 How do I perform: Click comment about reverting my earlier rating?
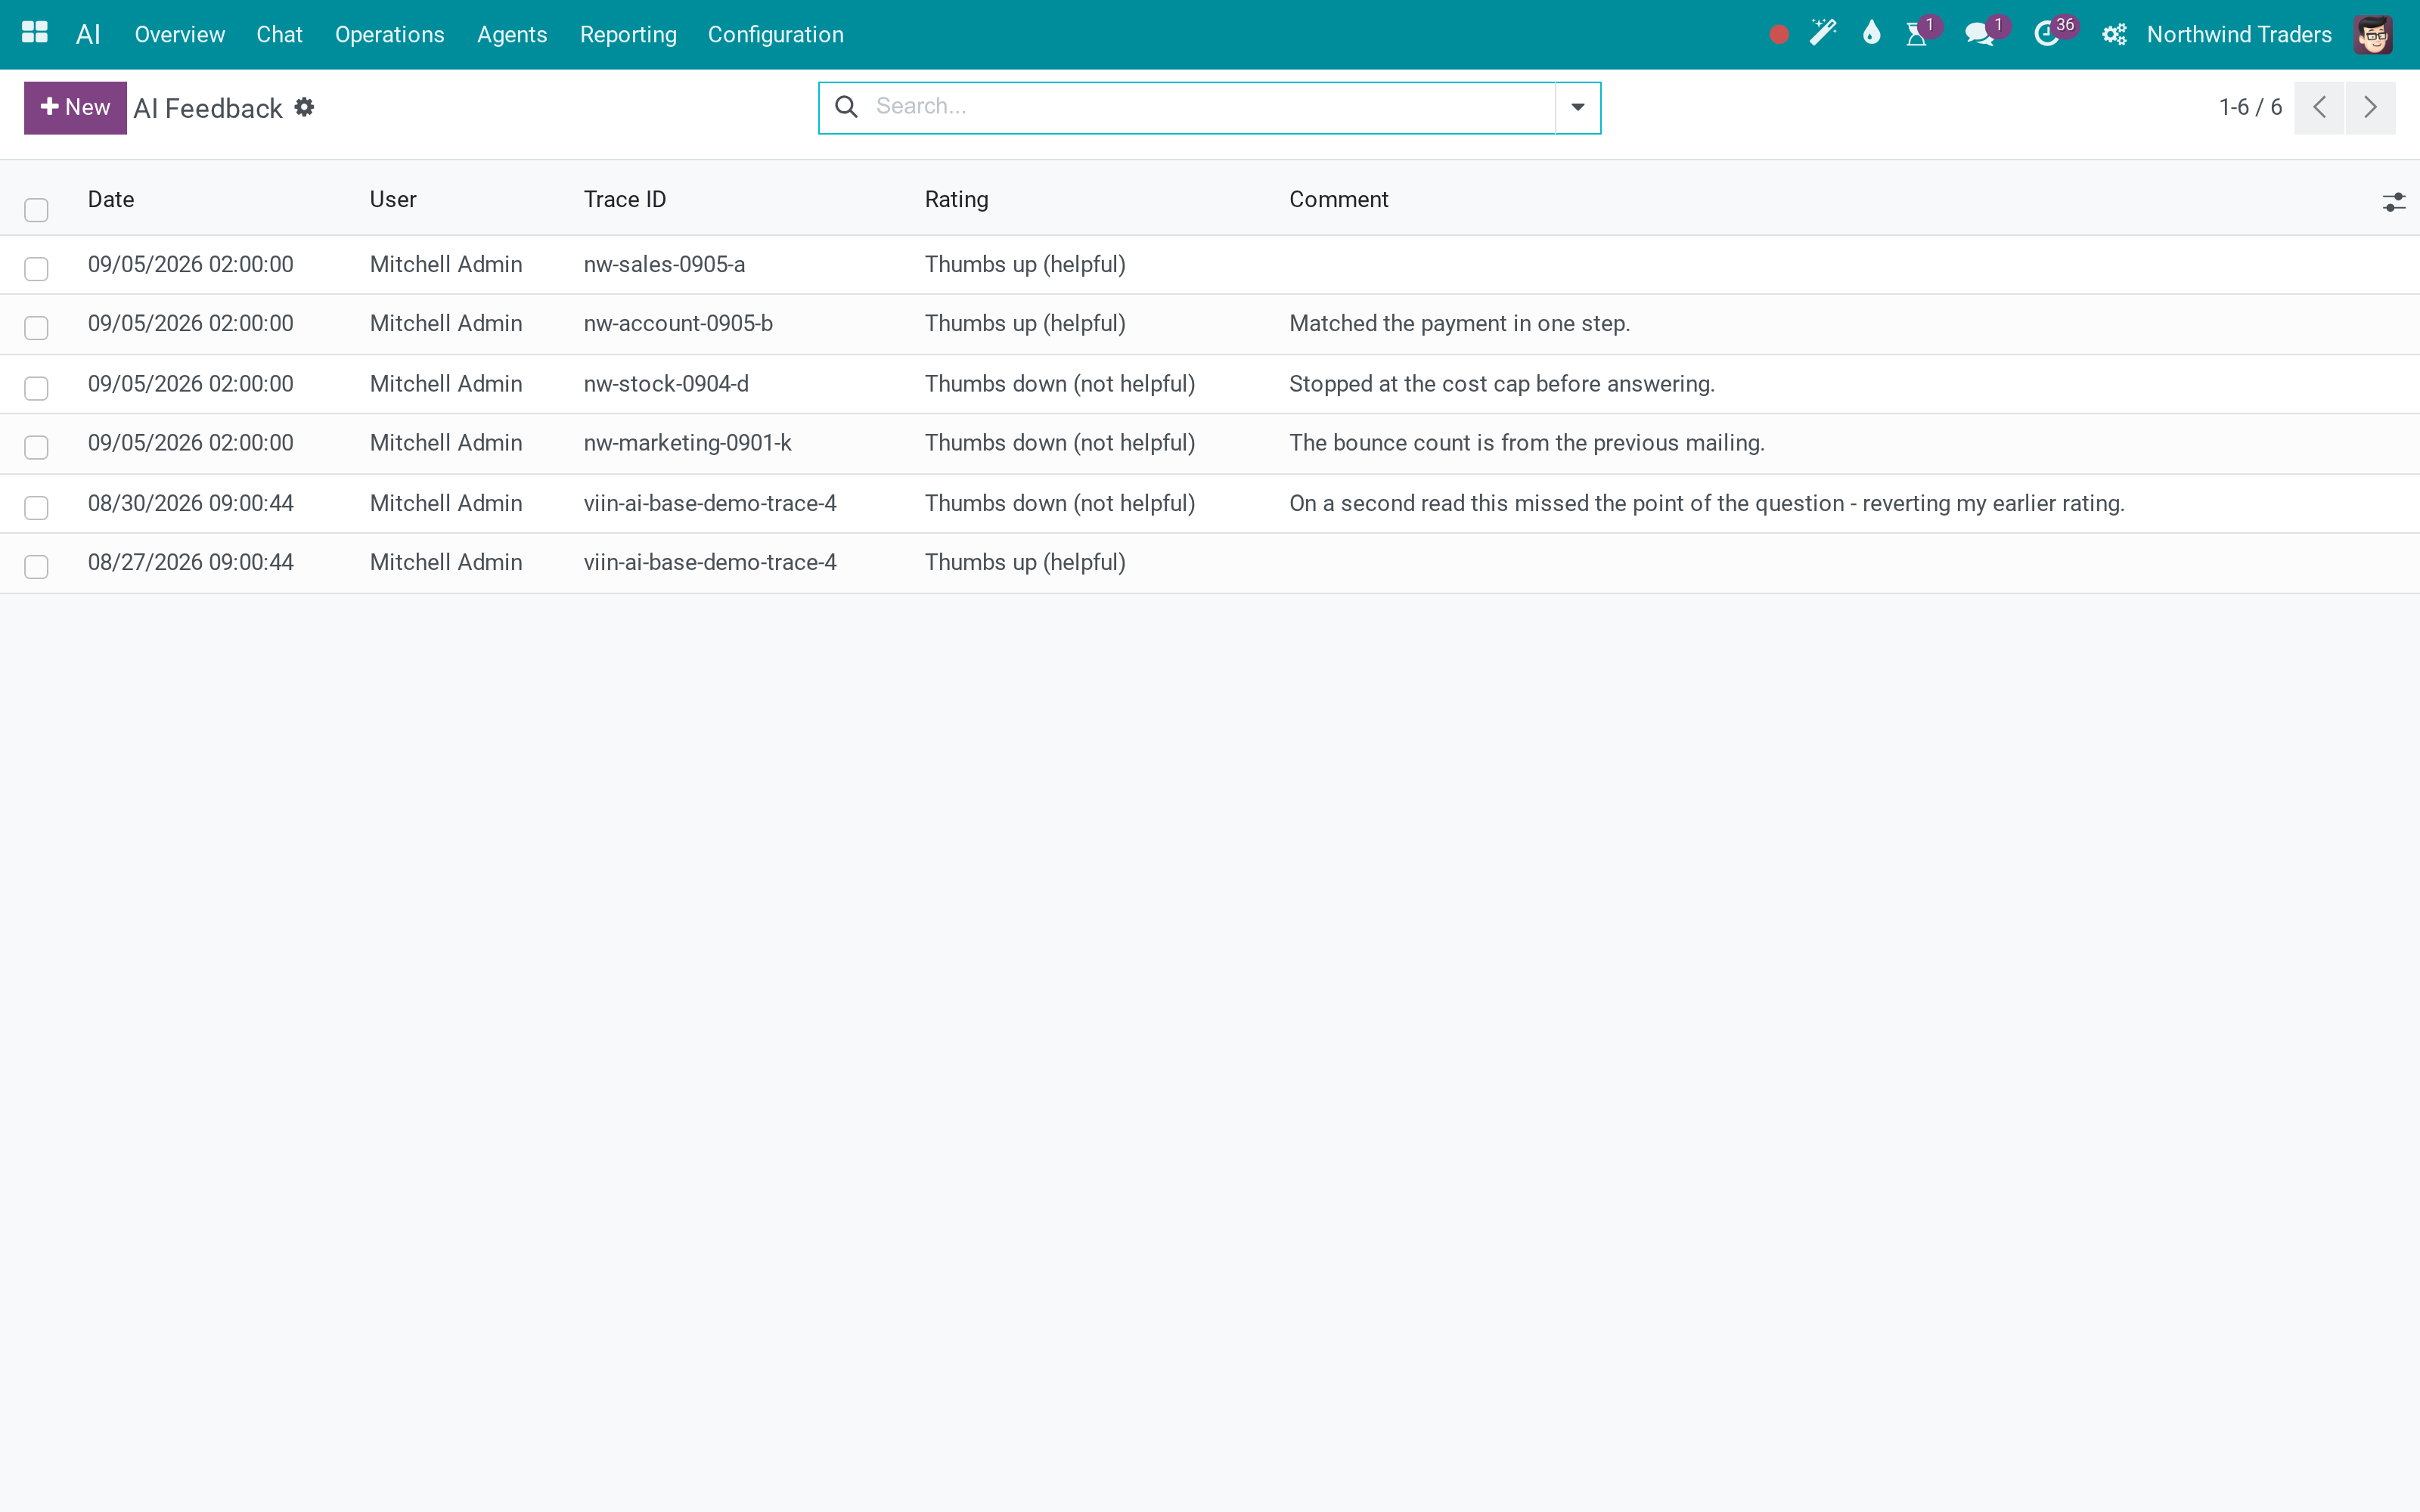tap(1706, 503)
